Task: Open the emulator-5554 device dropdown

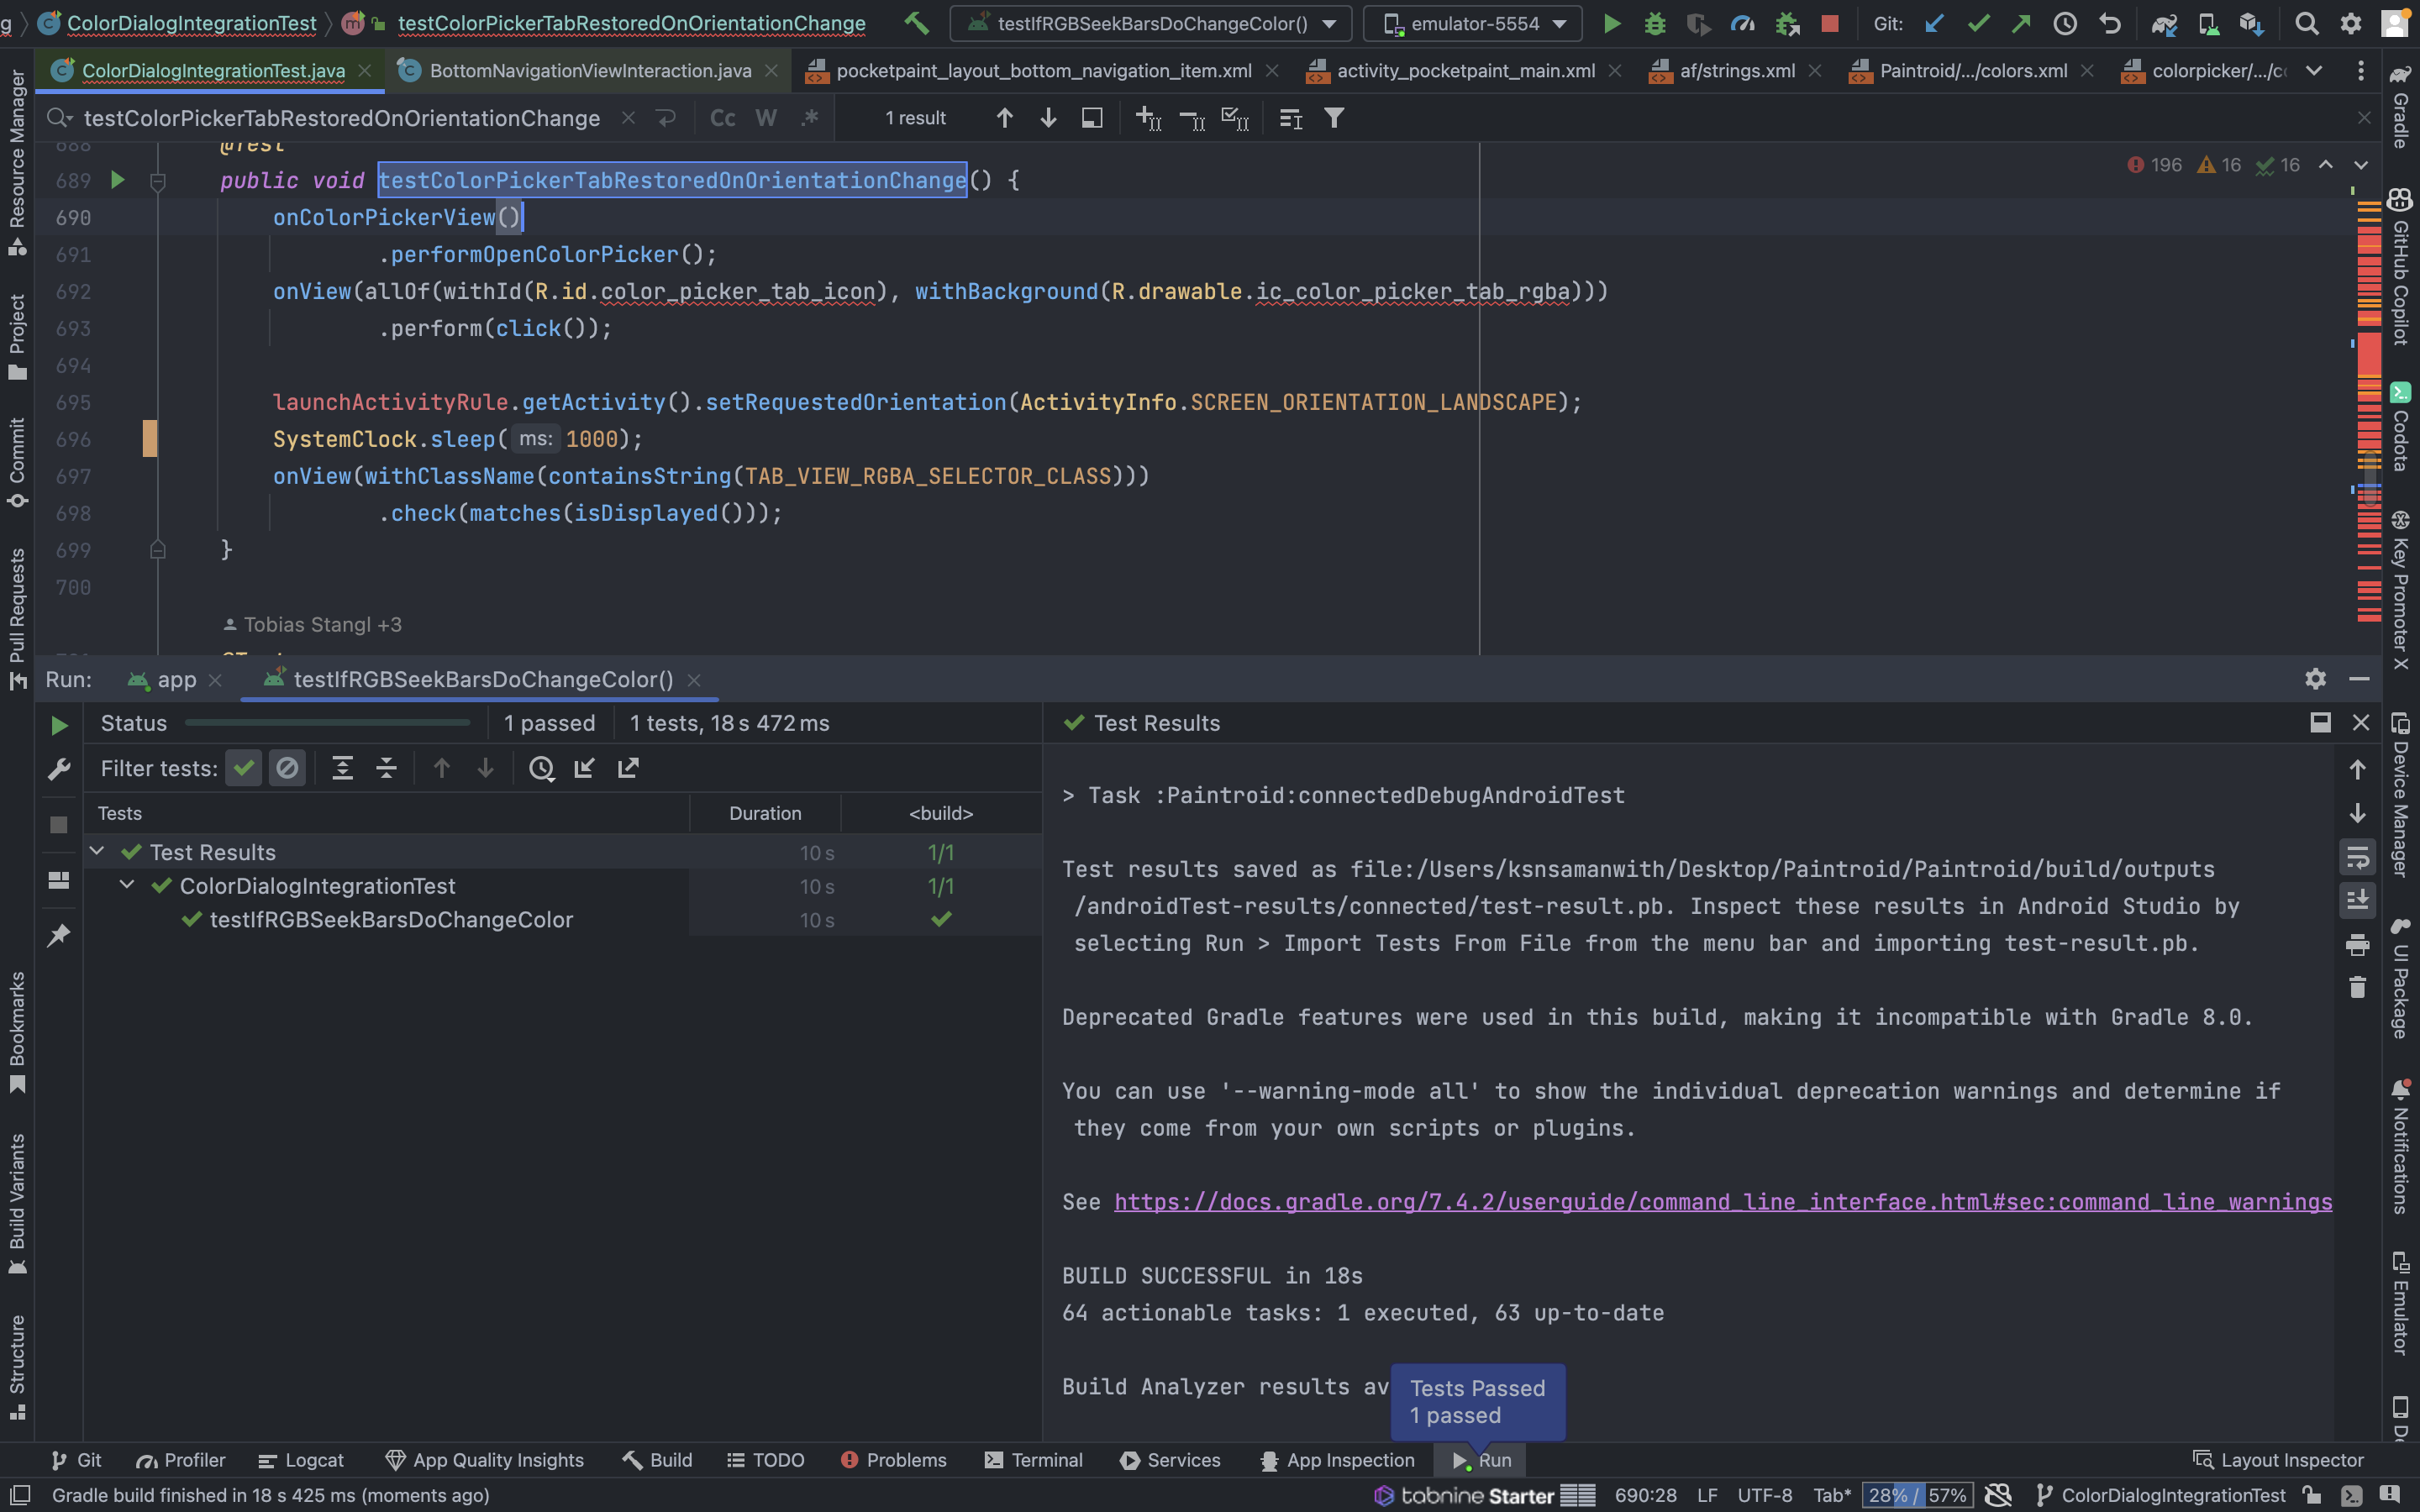Action: [1473, 23]
